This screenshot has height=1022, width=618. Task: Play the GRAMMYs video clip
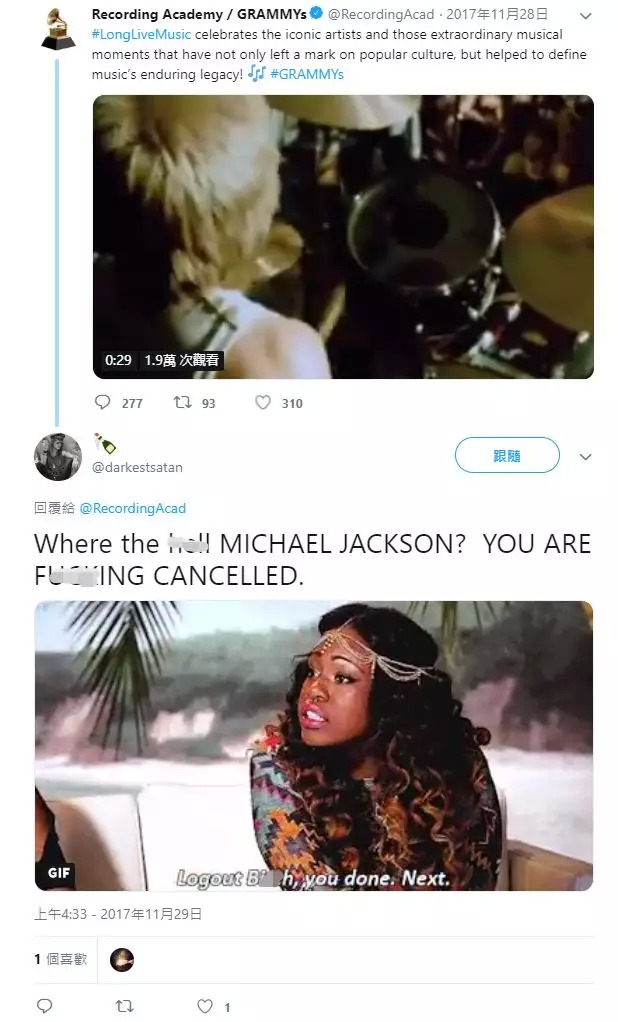tap(344, 237)
